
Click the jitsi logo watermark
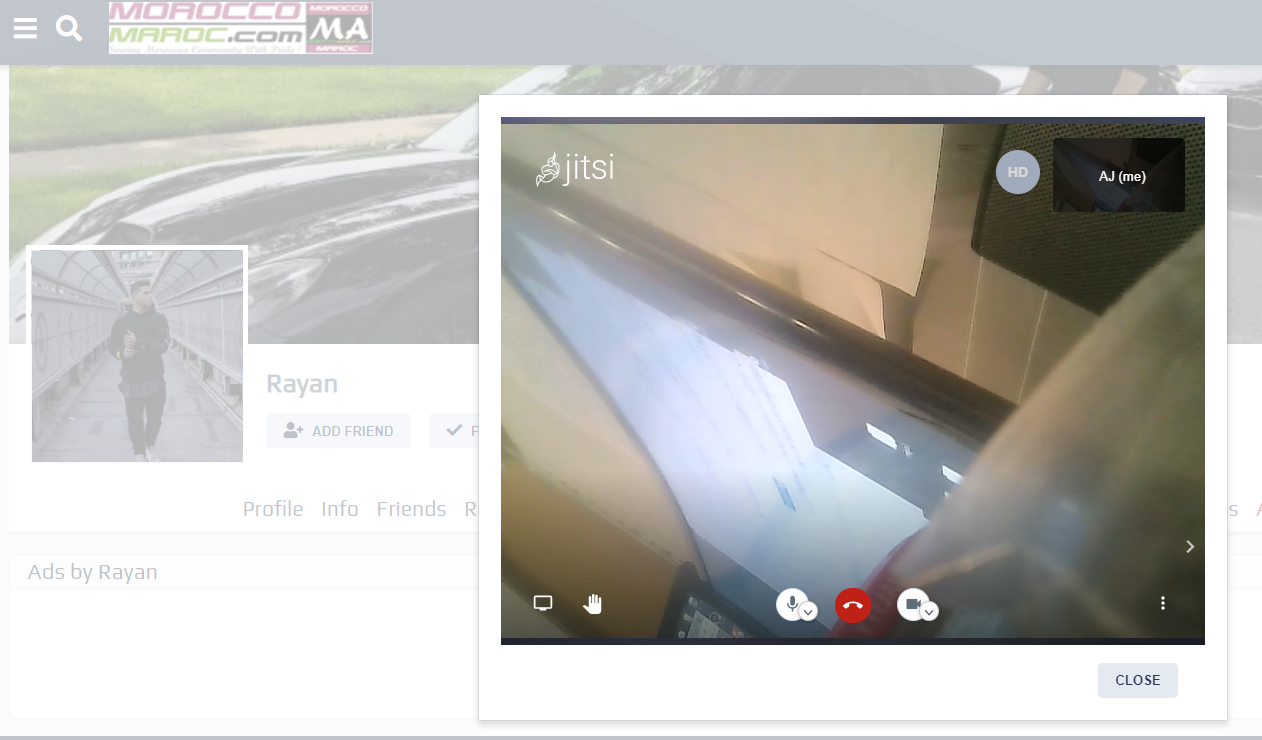tap(575, 169)
